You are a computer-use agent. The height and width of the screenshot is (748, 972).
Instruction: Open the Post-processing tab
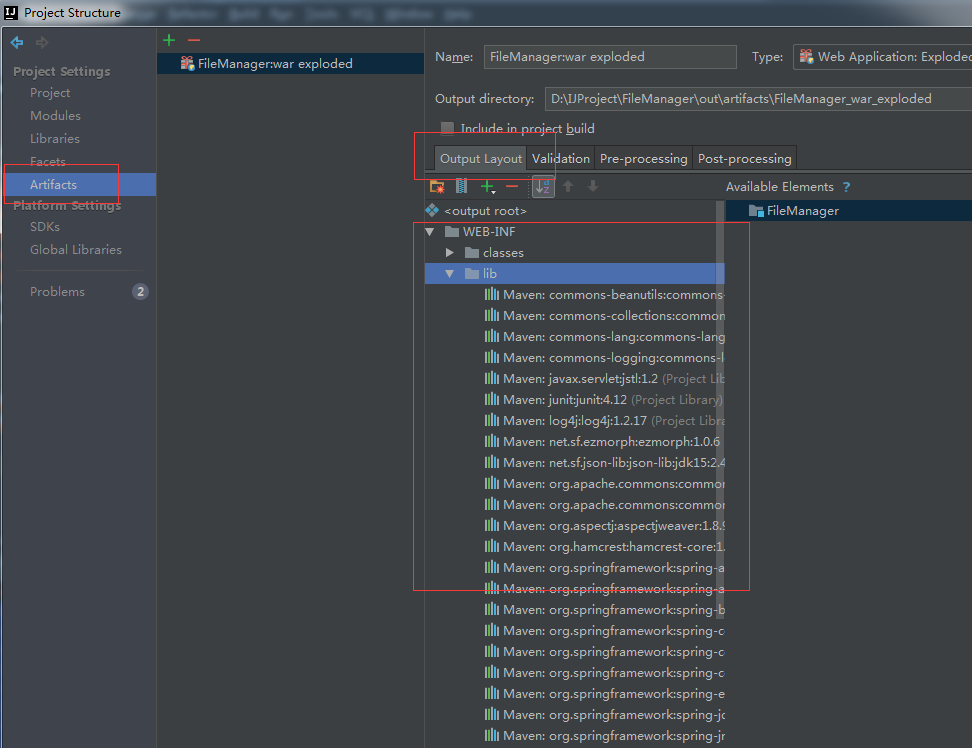point(744,158)
